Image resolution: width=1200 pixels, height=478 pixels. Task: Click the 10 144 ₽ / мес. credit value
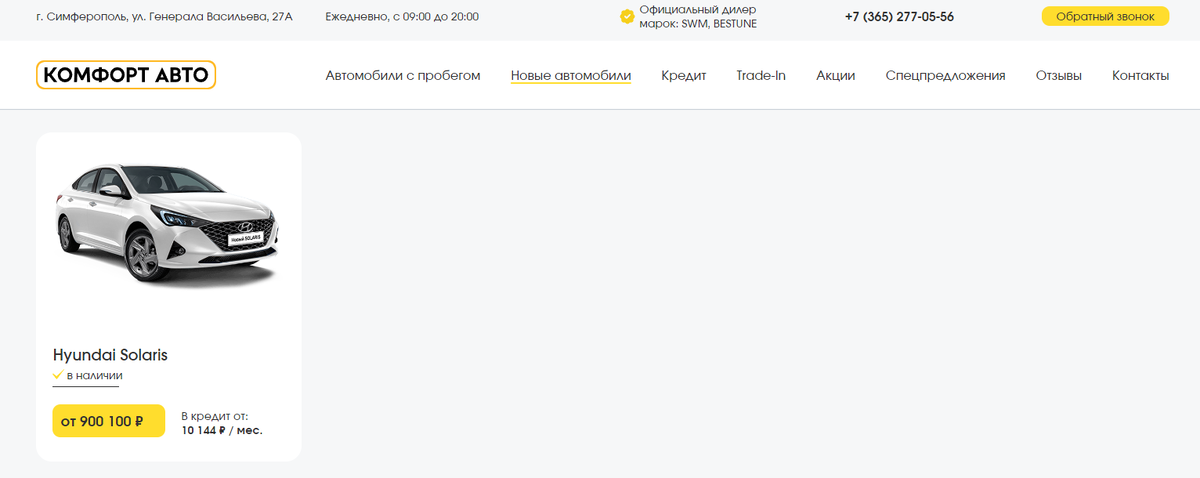(222, 430)
